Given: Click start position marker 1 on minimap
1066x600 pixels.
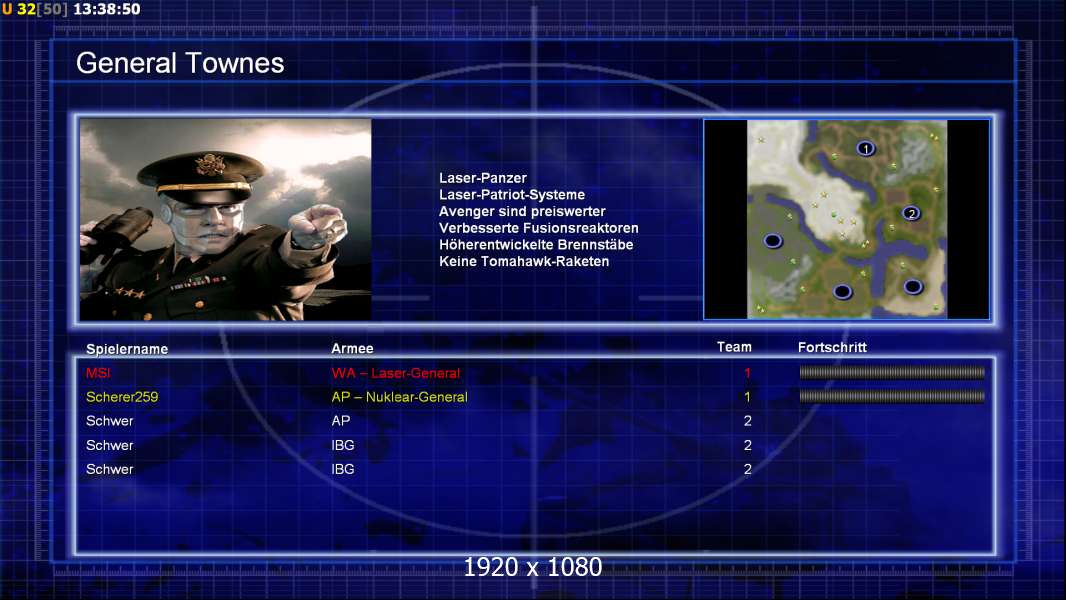Looking at the screenshot, I should (865, 148).
